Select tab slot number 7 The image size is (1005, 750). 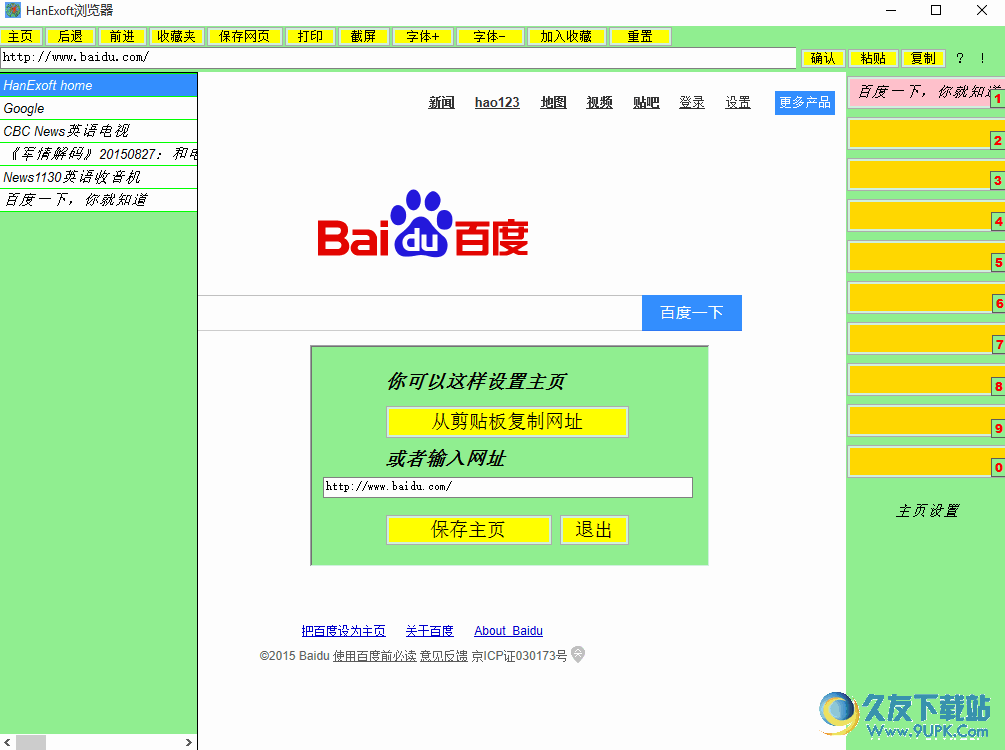[926, 339]
